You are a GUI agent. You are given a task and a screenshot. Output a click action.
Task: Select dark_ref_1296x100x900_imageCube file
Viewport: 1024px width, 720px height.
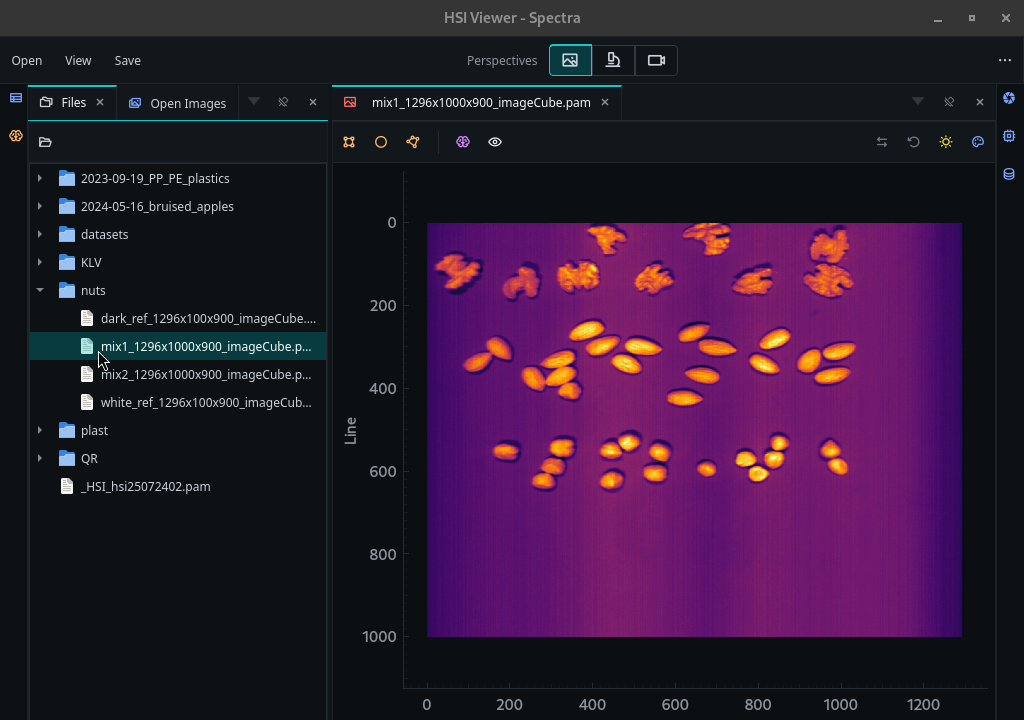click(178, 318)
